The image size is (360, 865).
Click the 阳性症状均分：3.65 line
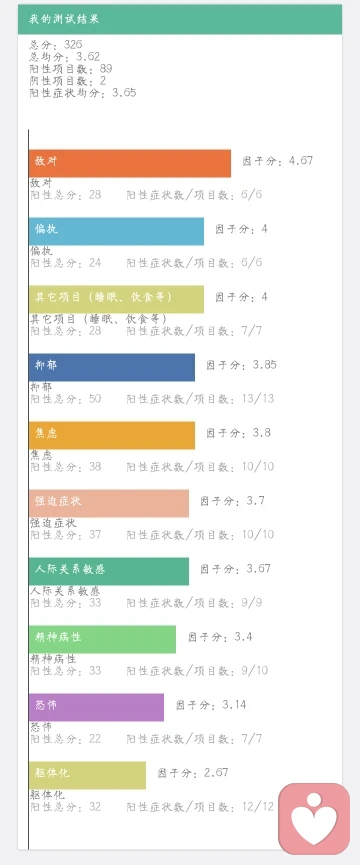[x=83, y=93]
